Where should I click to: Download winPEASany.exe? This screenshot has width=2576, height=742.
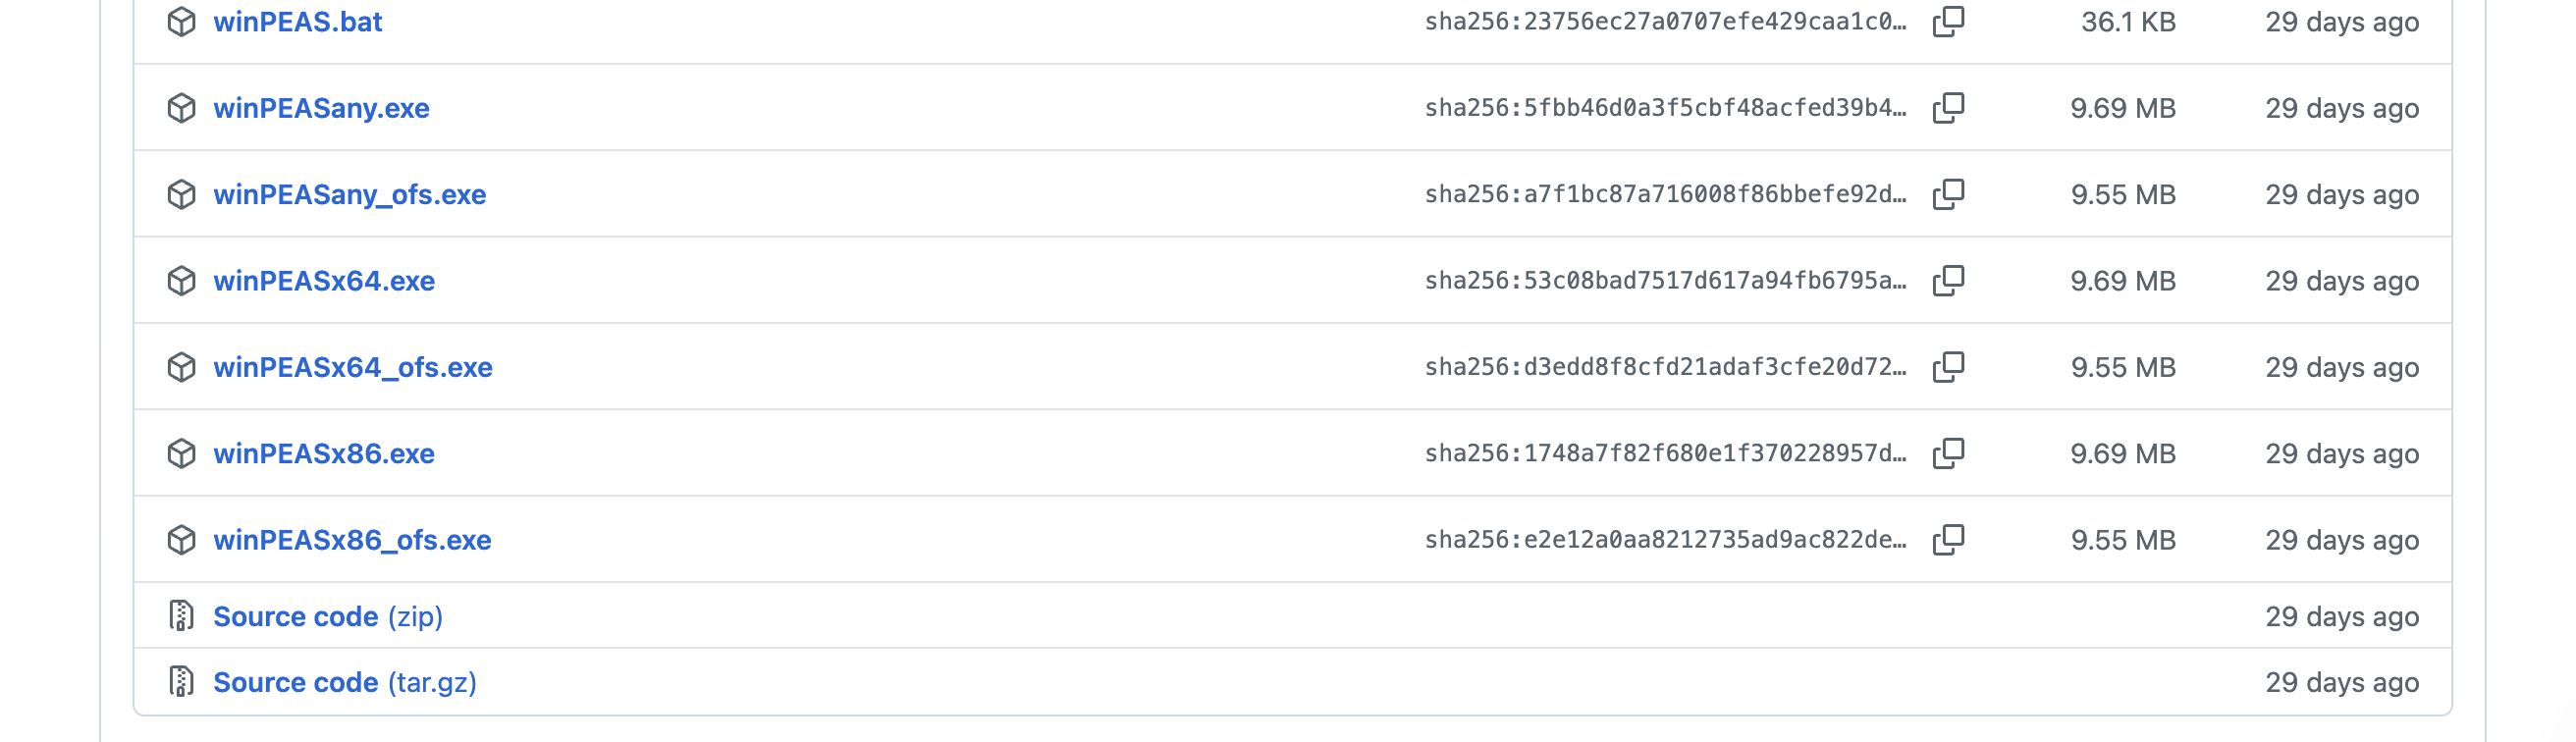(321, 108)
